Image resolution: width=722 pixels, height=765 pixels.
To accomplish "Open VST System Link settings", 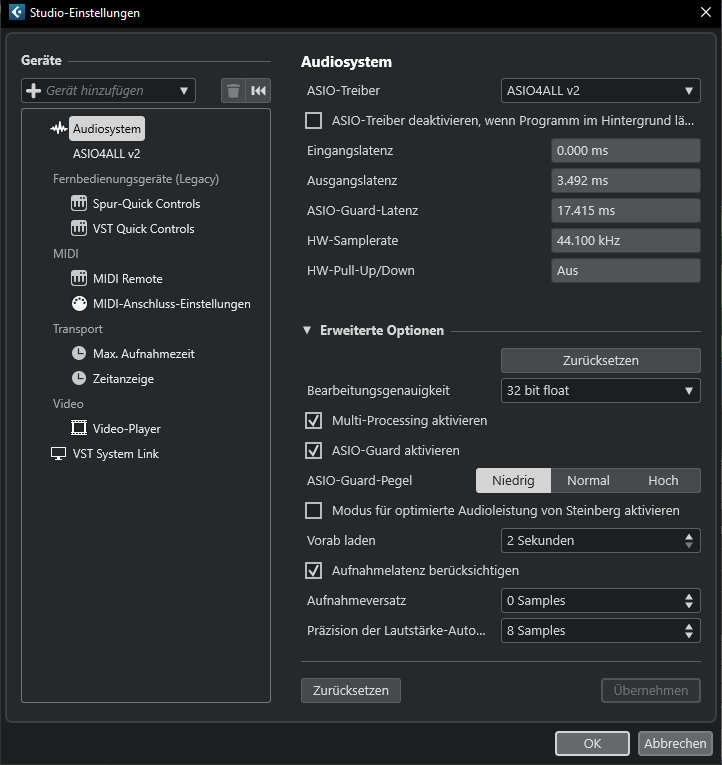I will pyautogui.click(x=115, y=454).
